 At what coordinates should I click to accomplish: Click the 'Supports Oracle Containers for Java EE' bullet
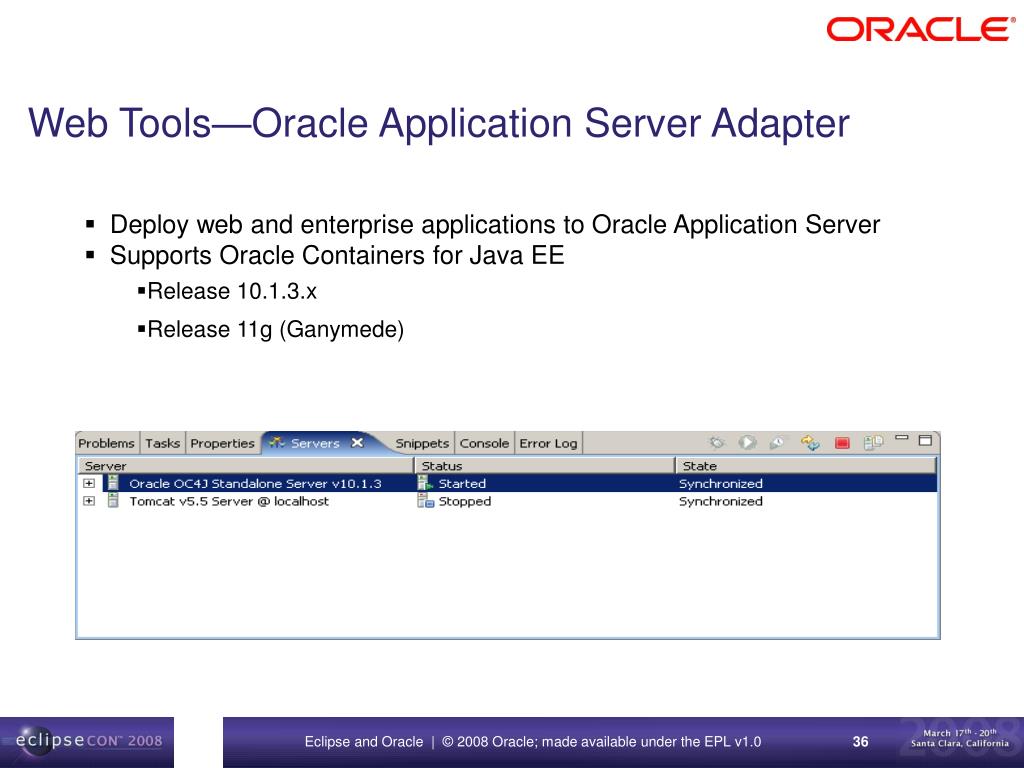click(337, 255)
